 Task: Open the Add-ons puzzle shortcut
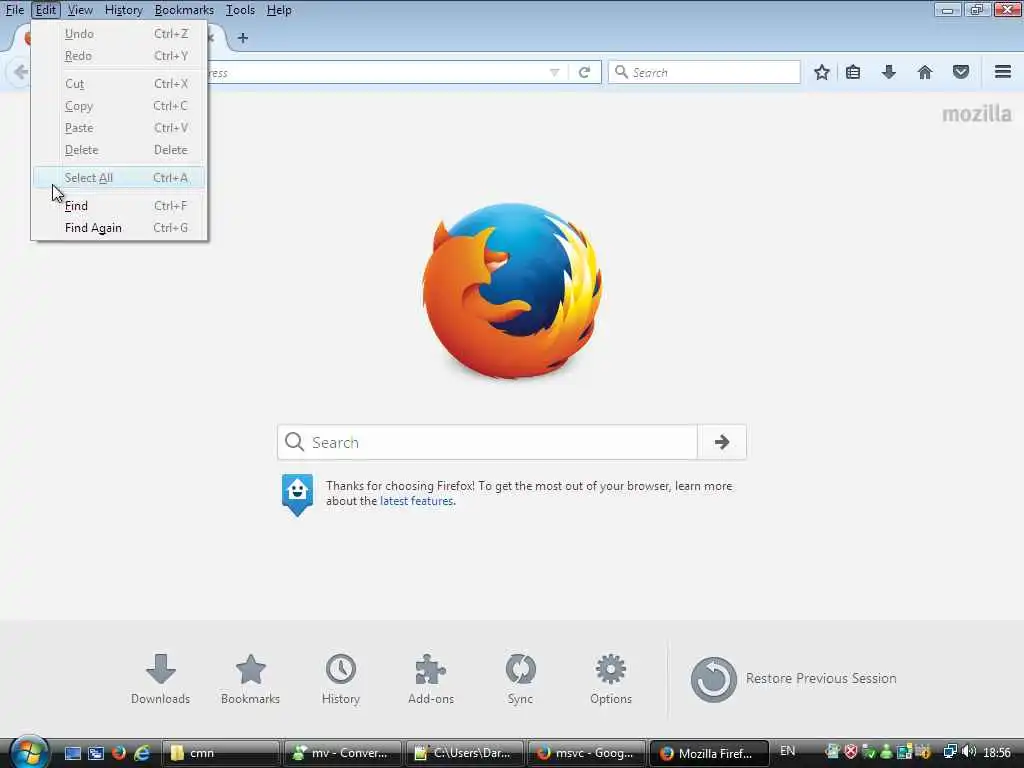[430, 679]
